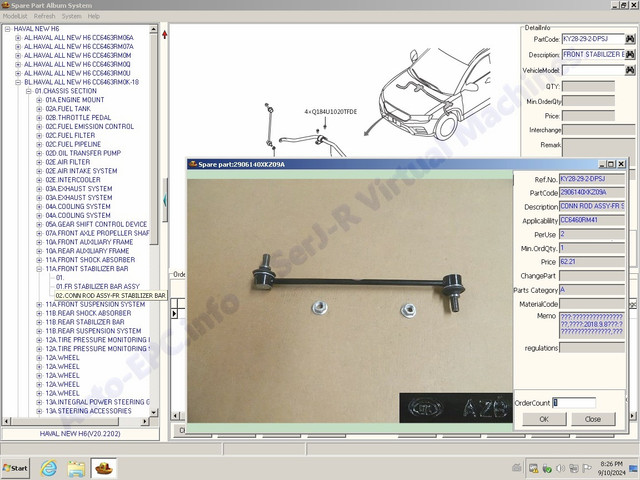This screenshot has height=480, width=640.
Task: Open the file explorer taskbar icon
Action: click(76, 468)
